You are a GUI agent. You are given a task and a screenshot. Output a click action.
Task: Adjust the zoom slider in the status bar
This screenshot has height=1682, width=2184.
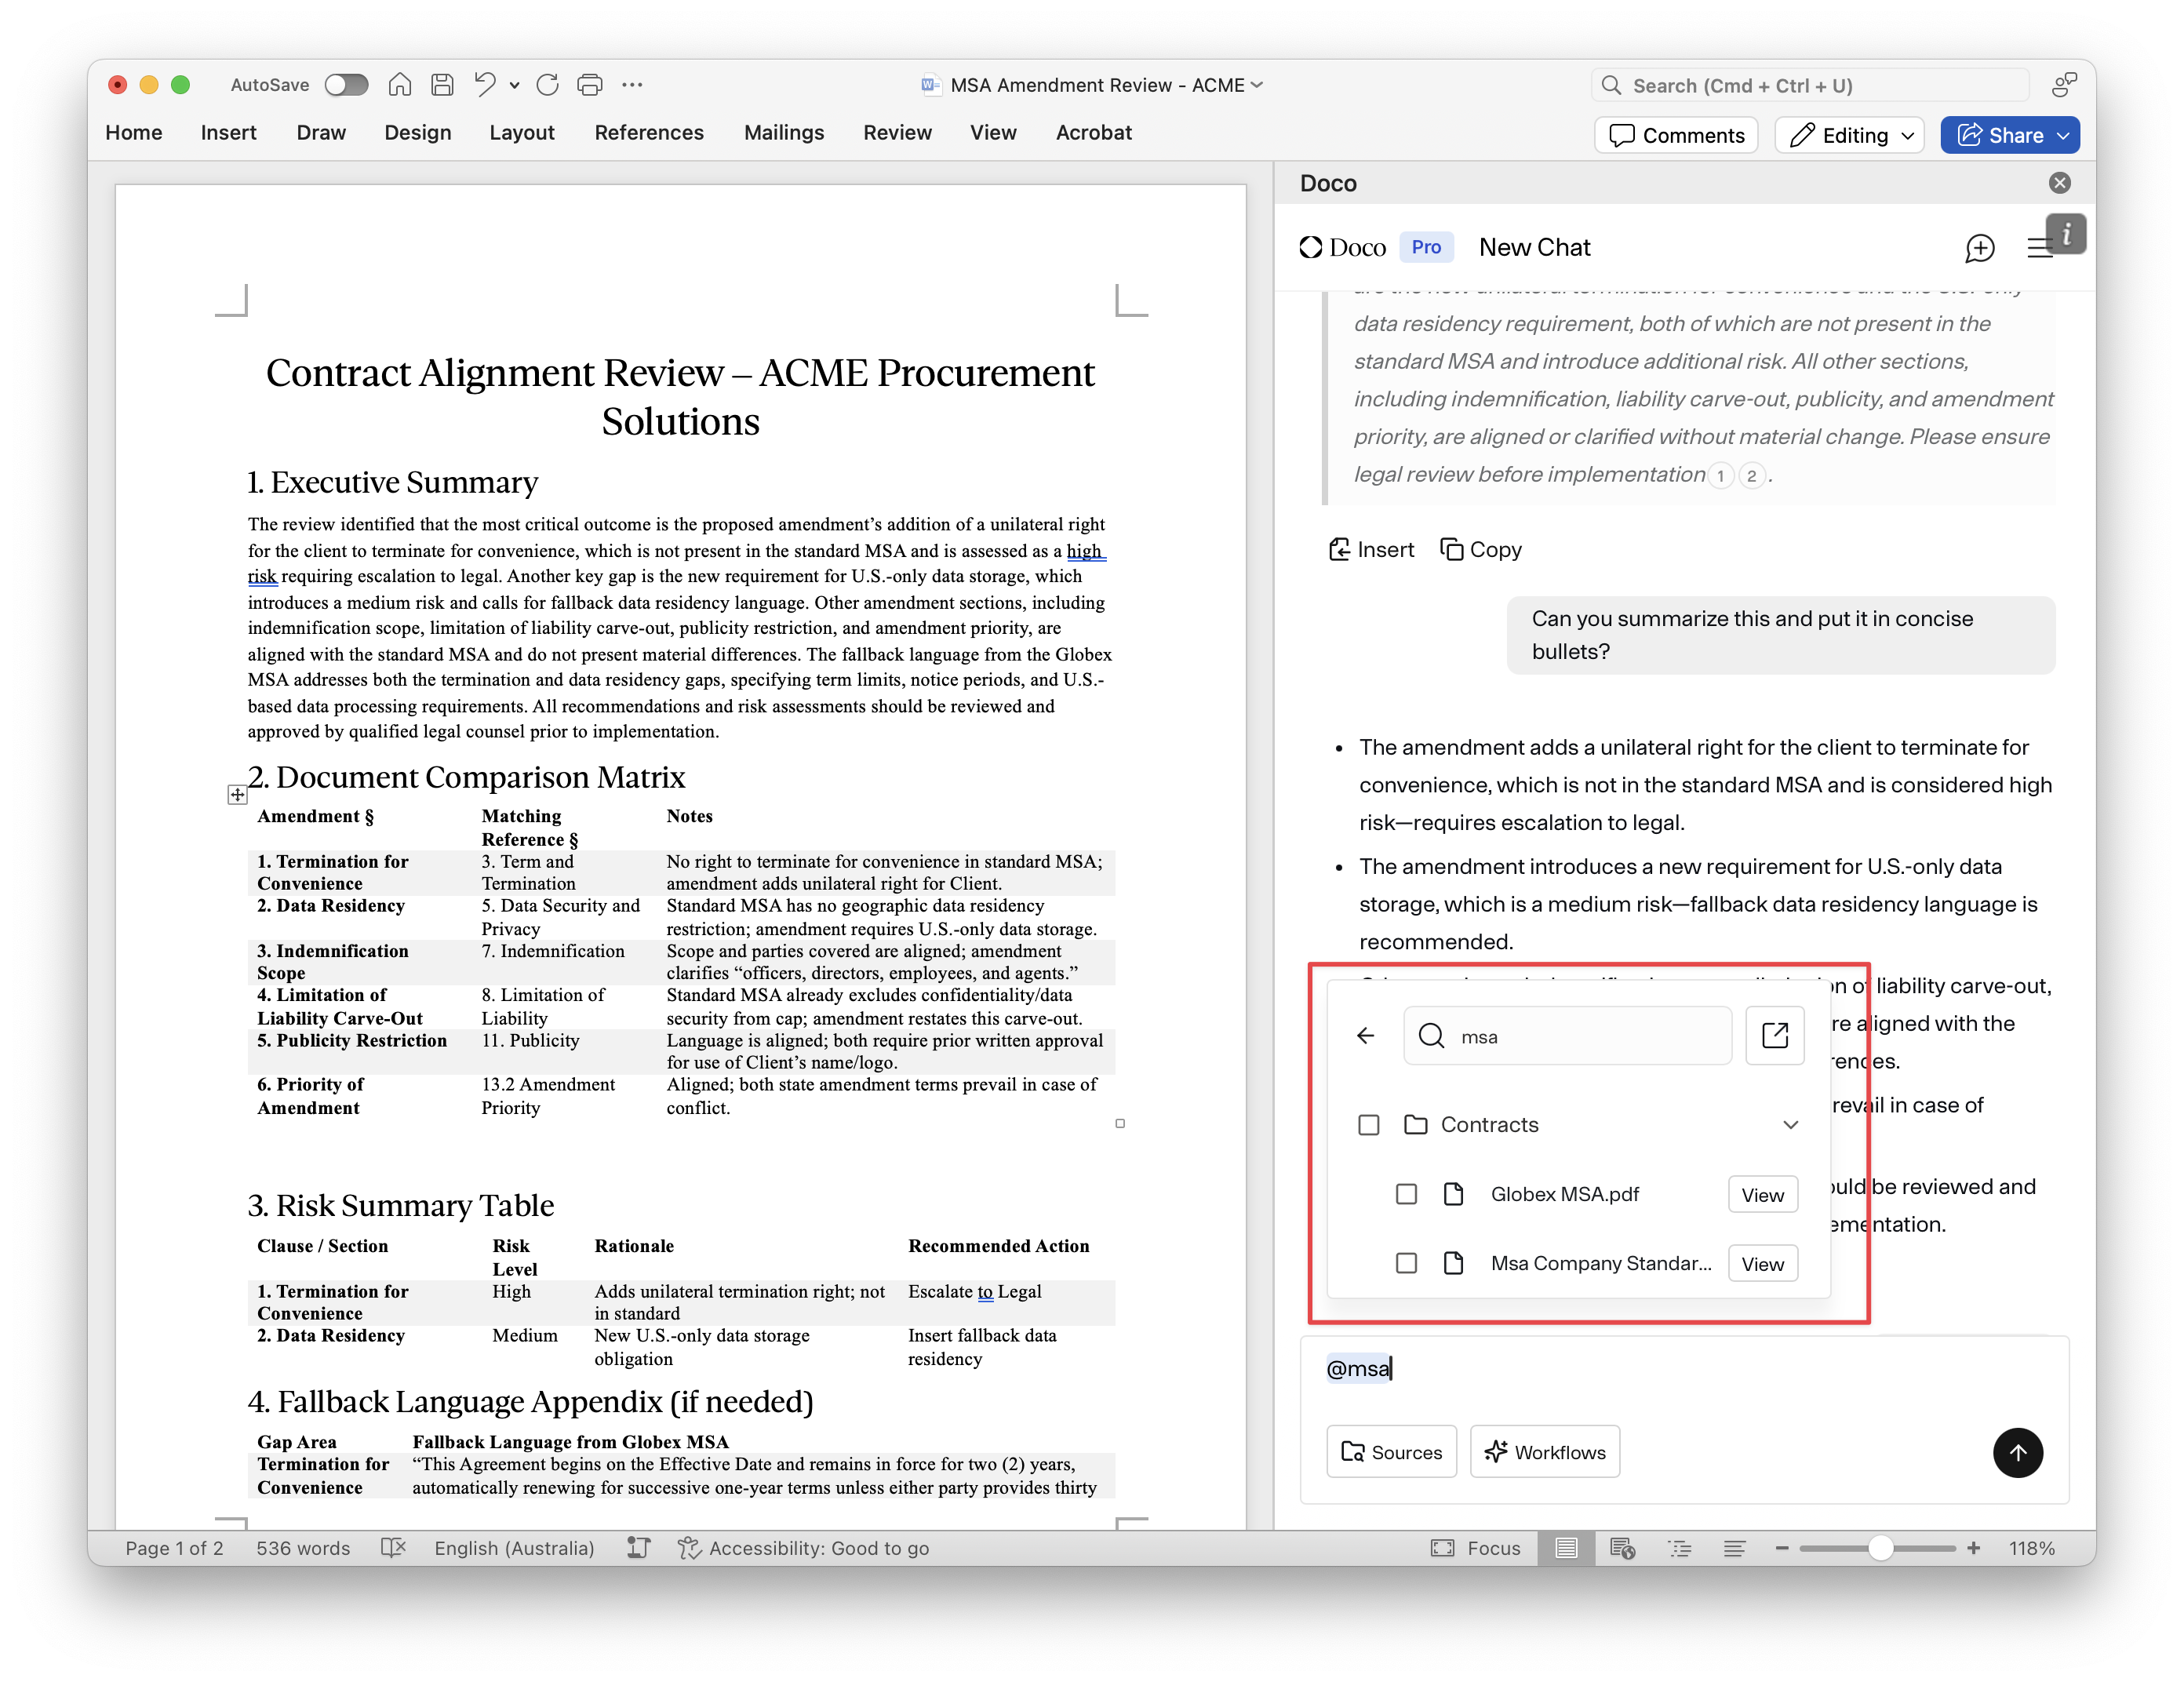(1880, 1548)
